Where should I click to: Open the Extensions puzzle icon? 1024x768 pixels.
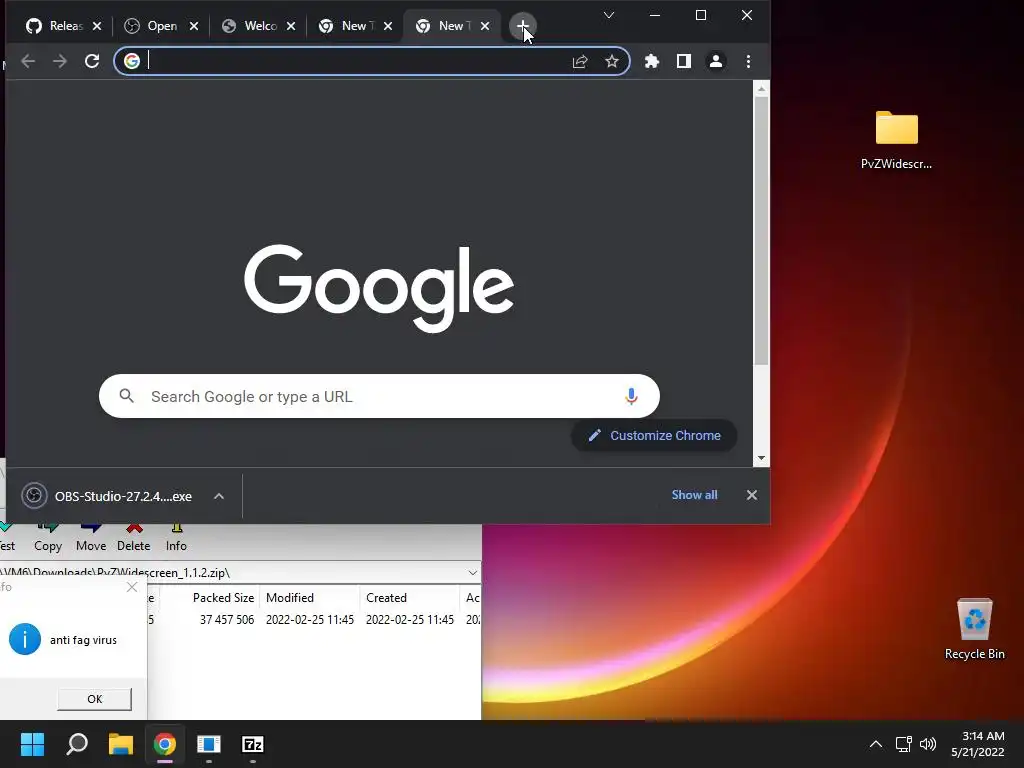point(652,61)
